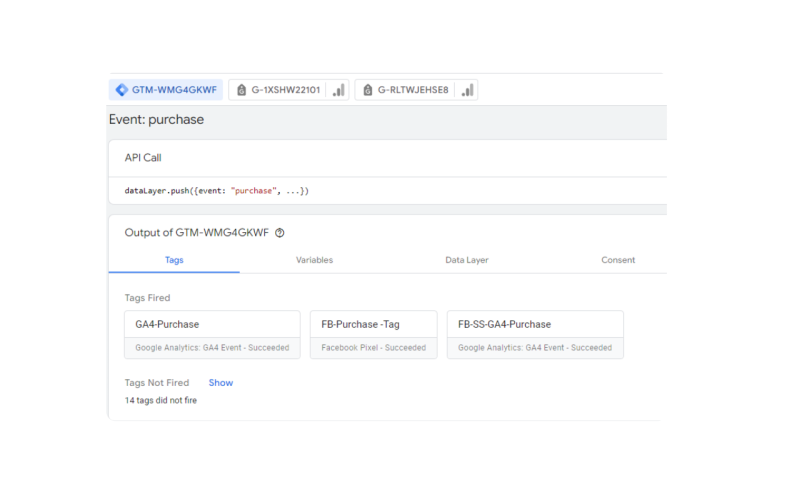Click tag icon before G-RLTWJEHSE8
The image size is (800, 481).
(367, 90)
